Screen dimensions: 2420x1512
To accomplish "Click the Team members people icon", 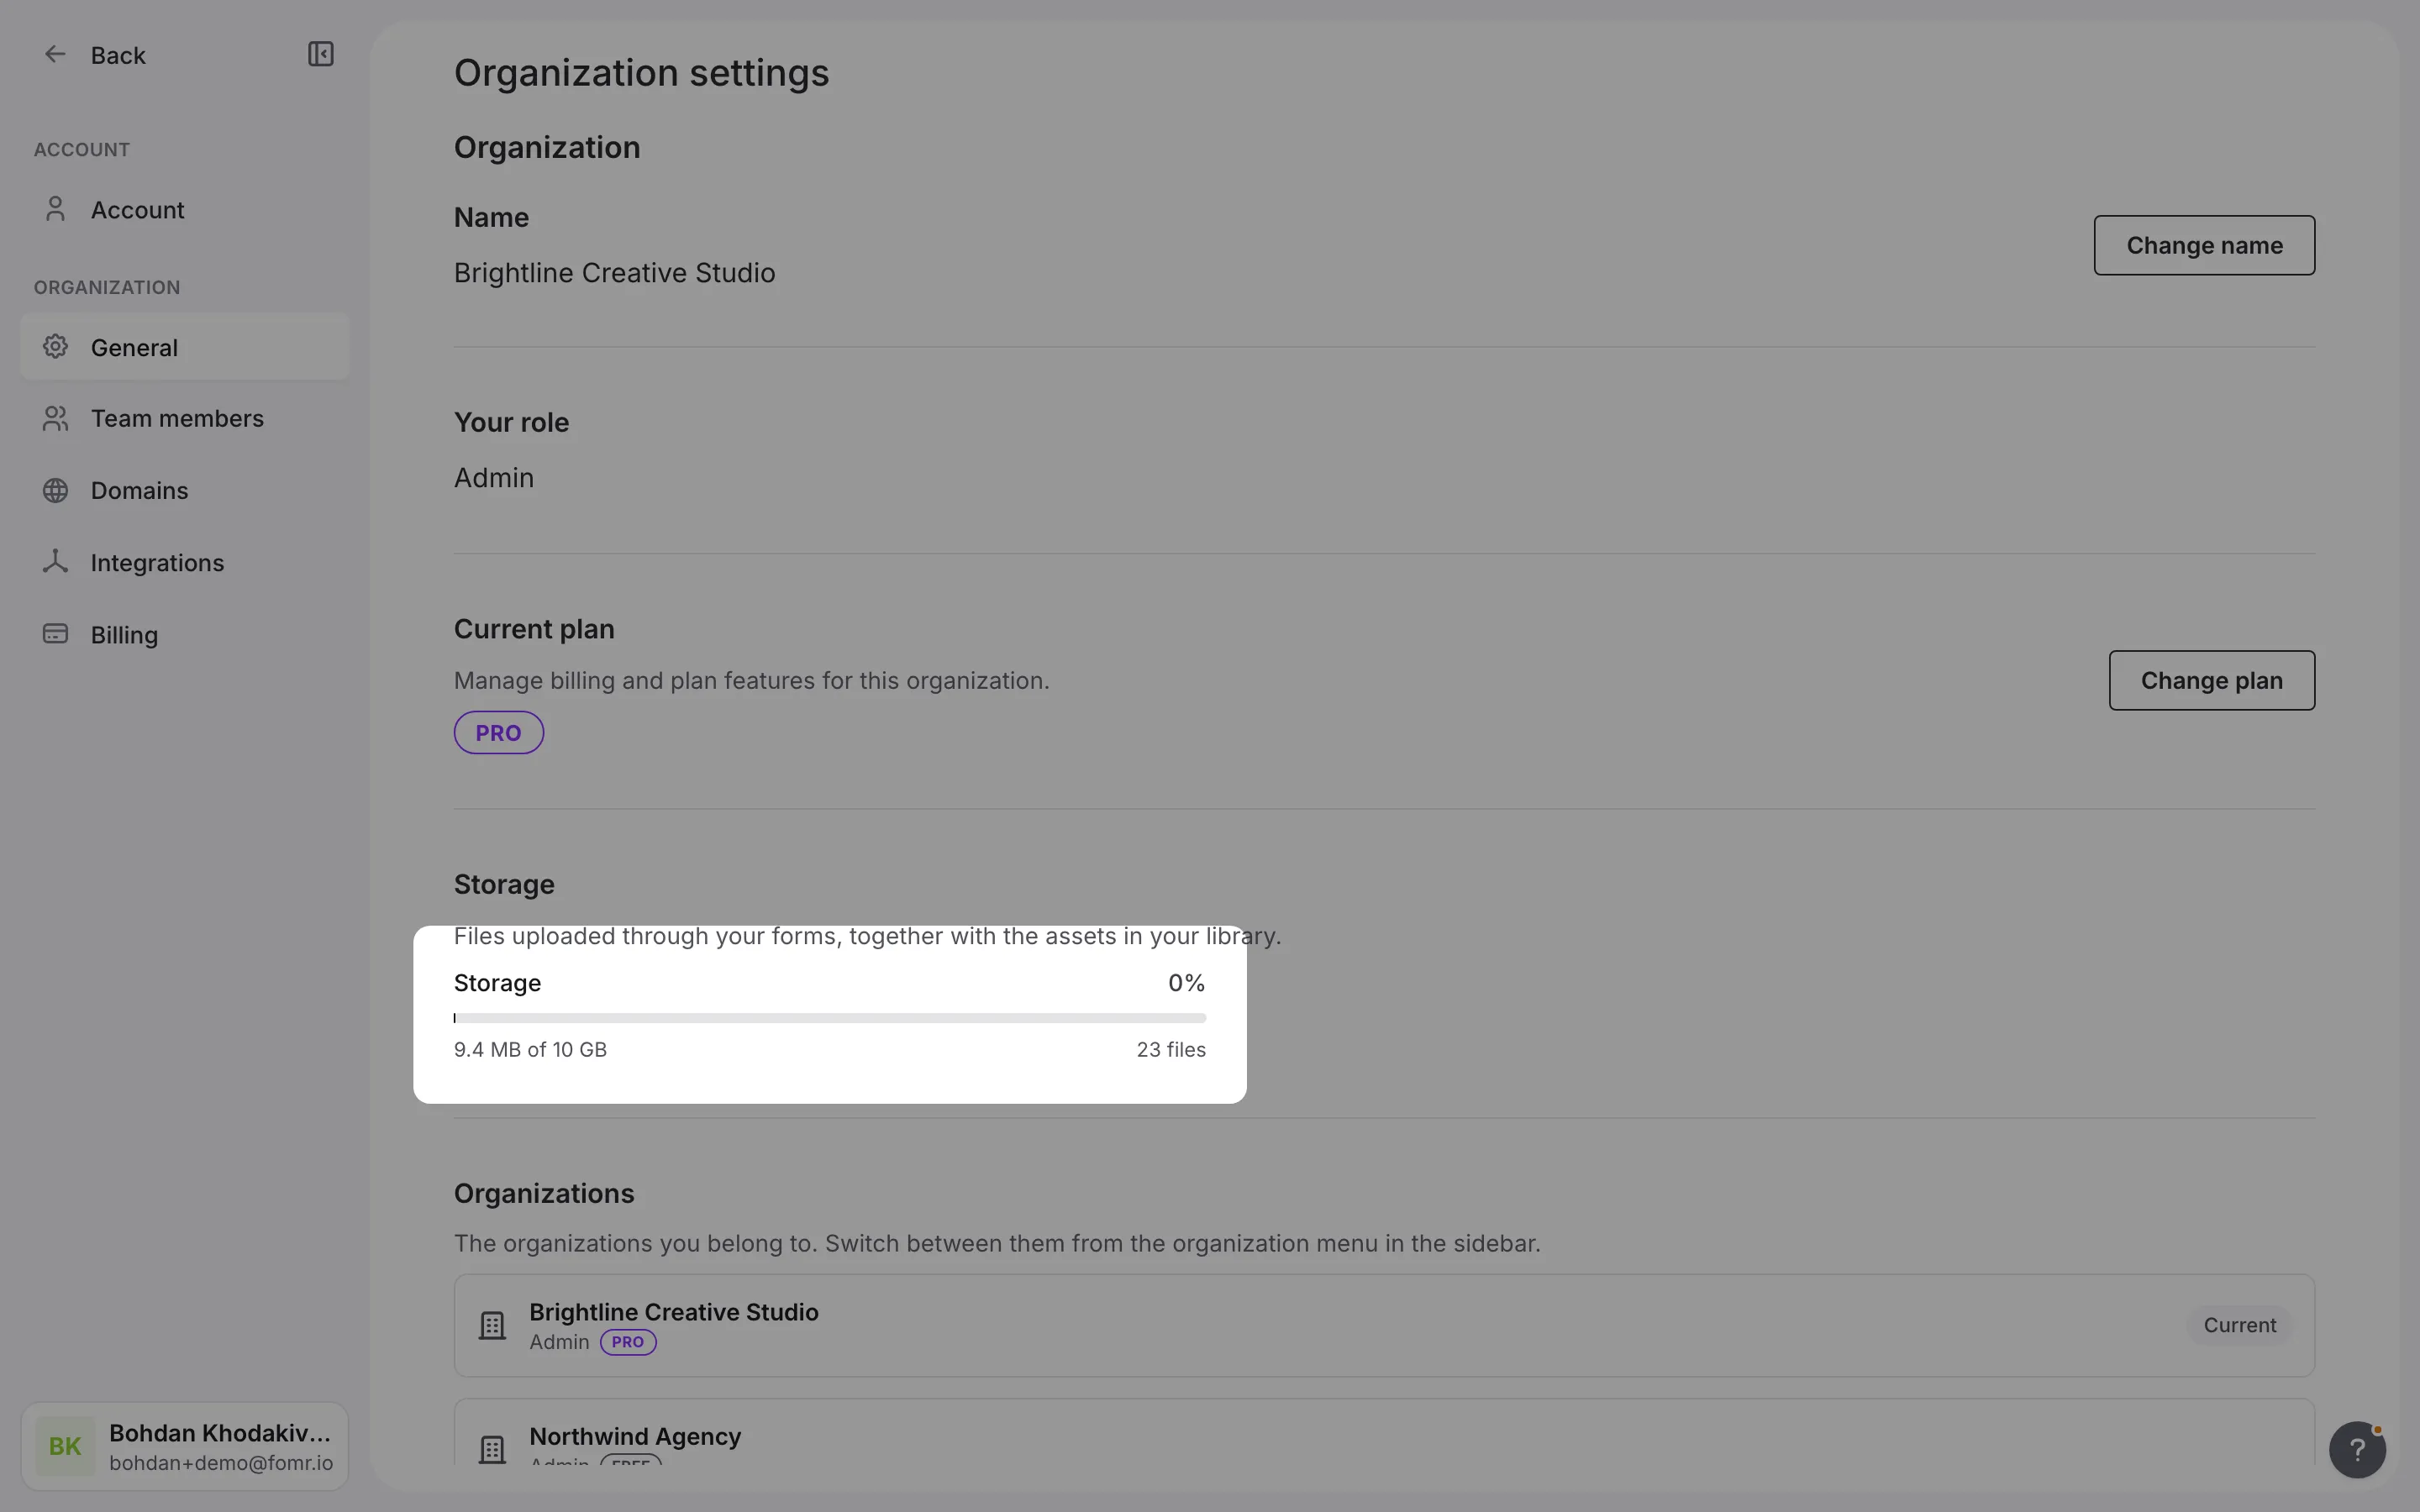I will coord(55,418).
